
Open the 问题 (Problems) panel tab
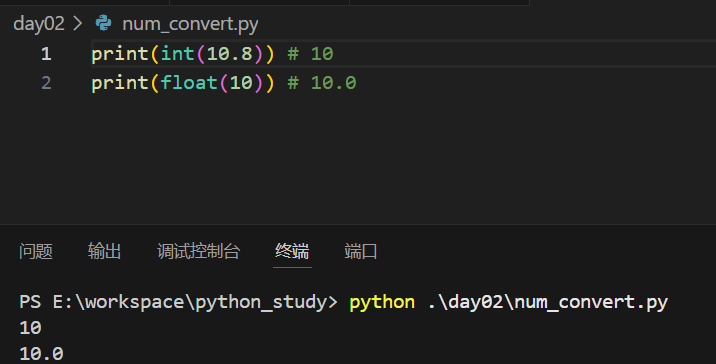(36, 251)
